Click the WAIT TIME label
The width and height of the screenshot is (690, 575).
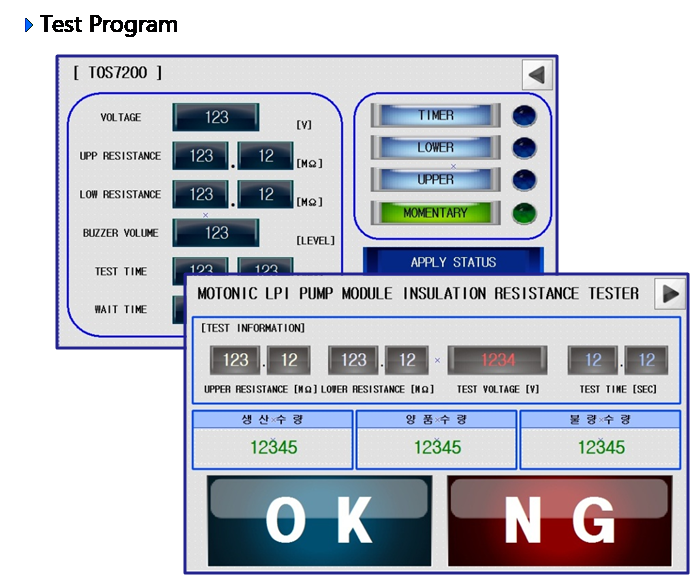click(x=121, y=309)
